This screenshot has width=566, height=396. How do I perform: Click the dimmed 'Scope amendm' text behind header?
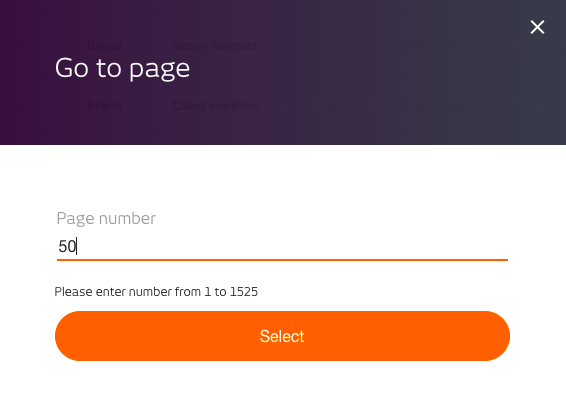pyautogui.click(x=216, y=46)
